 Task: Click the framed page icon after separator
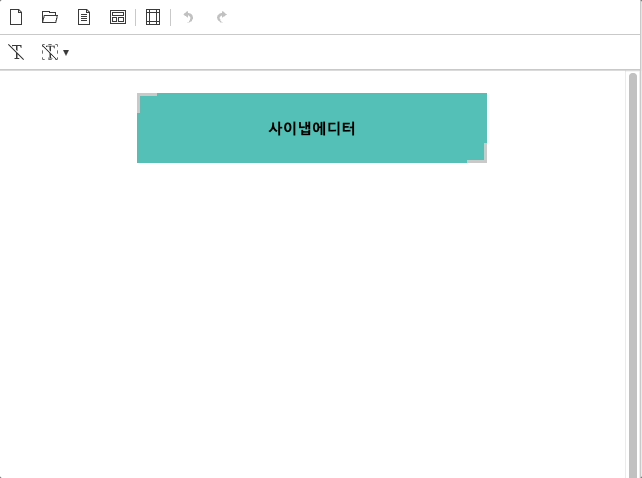tap(153, 17)
